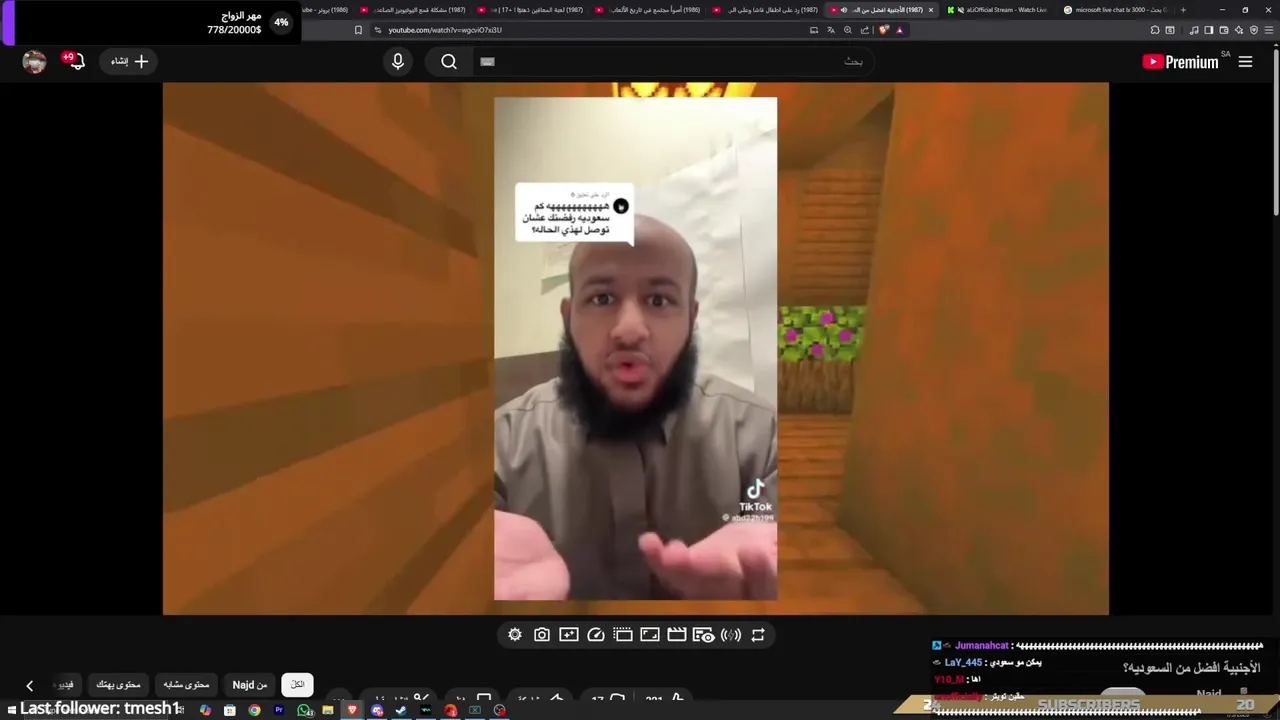Bookmark this page with the bookmark icon
Image resolution: width=1280 pixels, height=720 pixels.
tap(358, 30)
